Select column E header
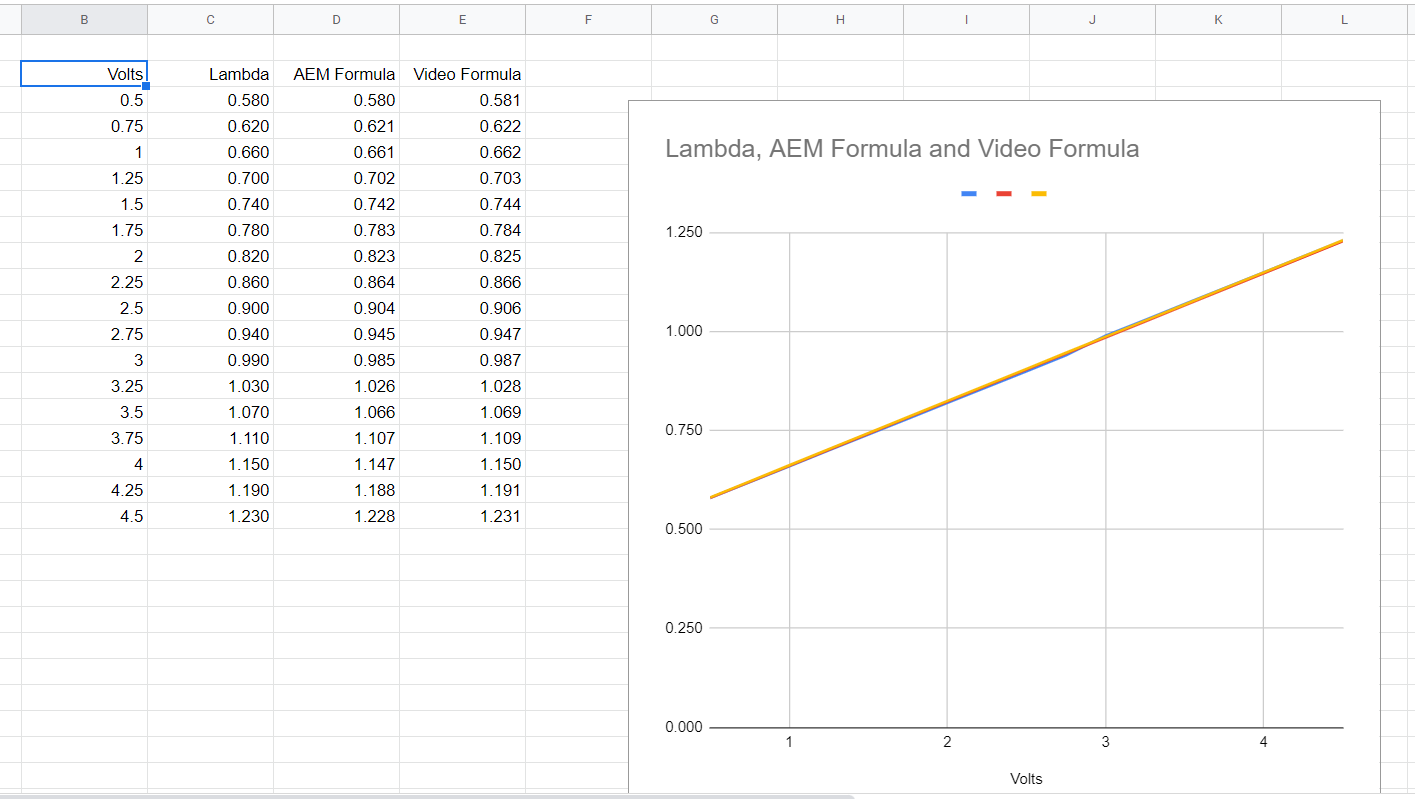This screenshot has width=1415, height=799. coord(462,19)
